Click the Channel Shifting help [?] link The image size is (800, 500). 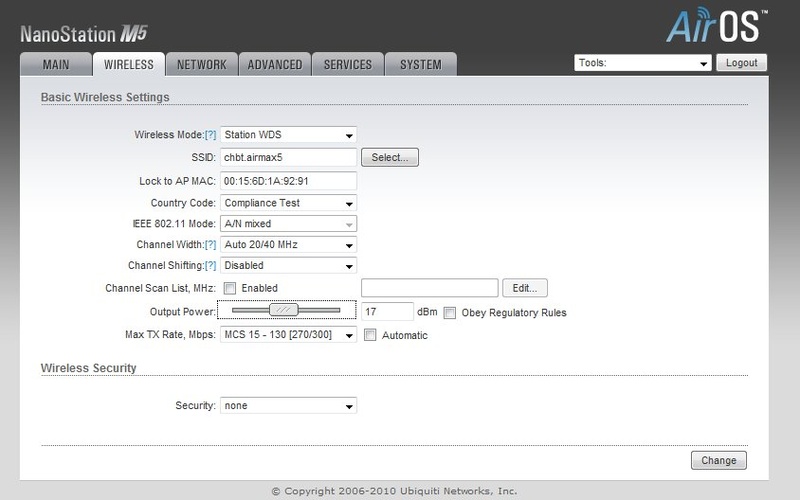click(210, 266)
